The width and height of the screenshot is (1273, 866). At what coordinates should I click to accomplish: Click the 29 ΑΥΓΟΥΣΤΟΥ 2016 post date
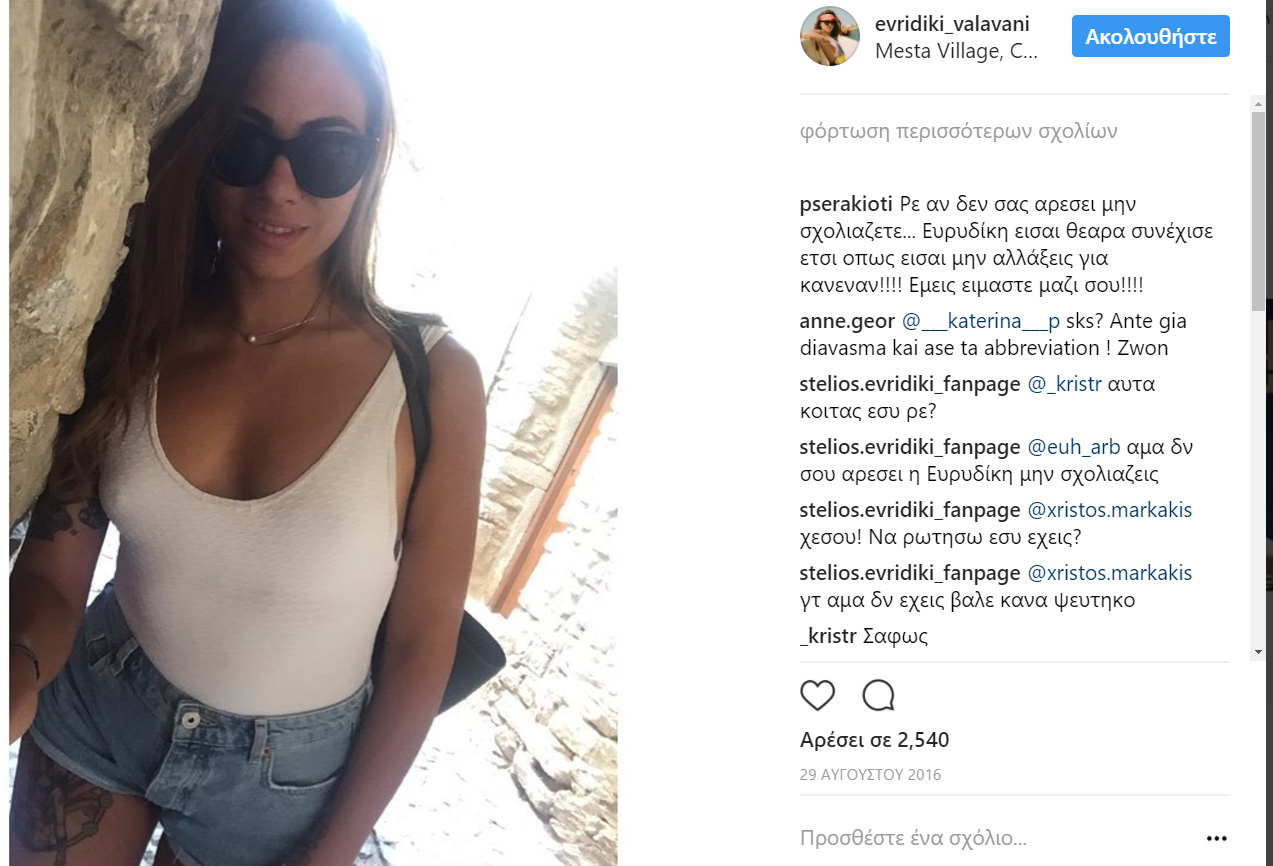(870, 775)
